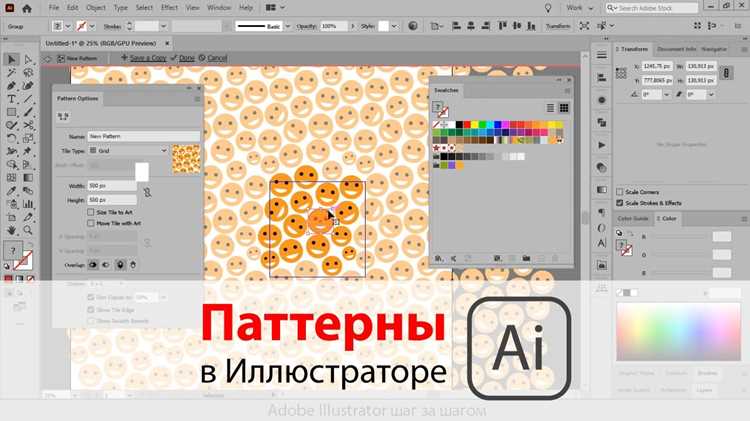Pick a color from the spectrum bar
This screenshot has width=750, height=421.
point(678,332)
